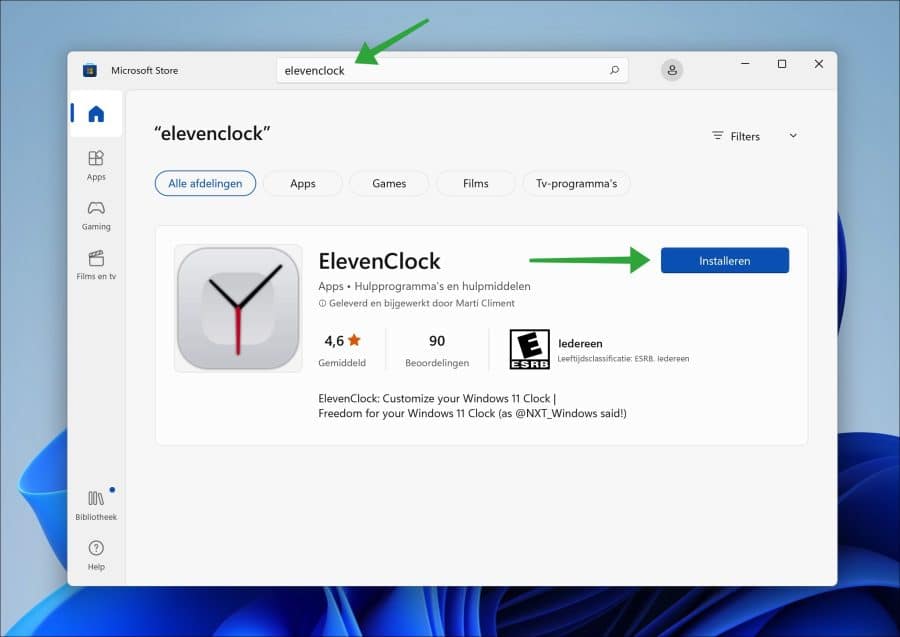Start a search with the magnifier icon
Image resolution: width=900 pixels, height=637 pixels.
pyautogui.click(x=614, y=70)
